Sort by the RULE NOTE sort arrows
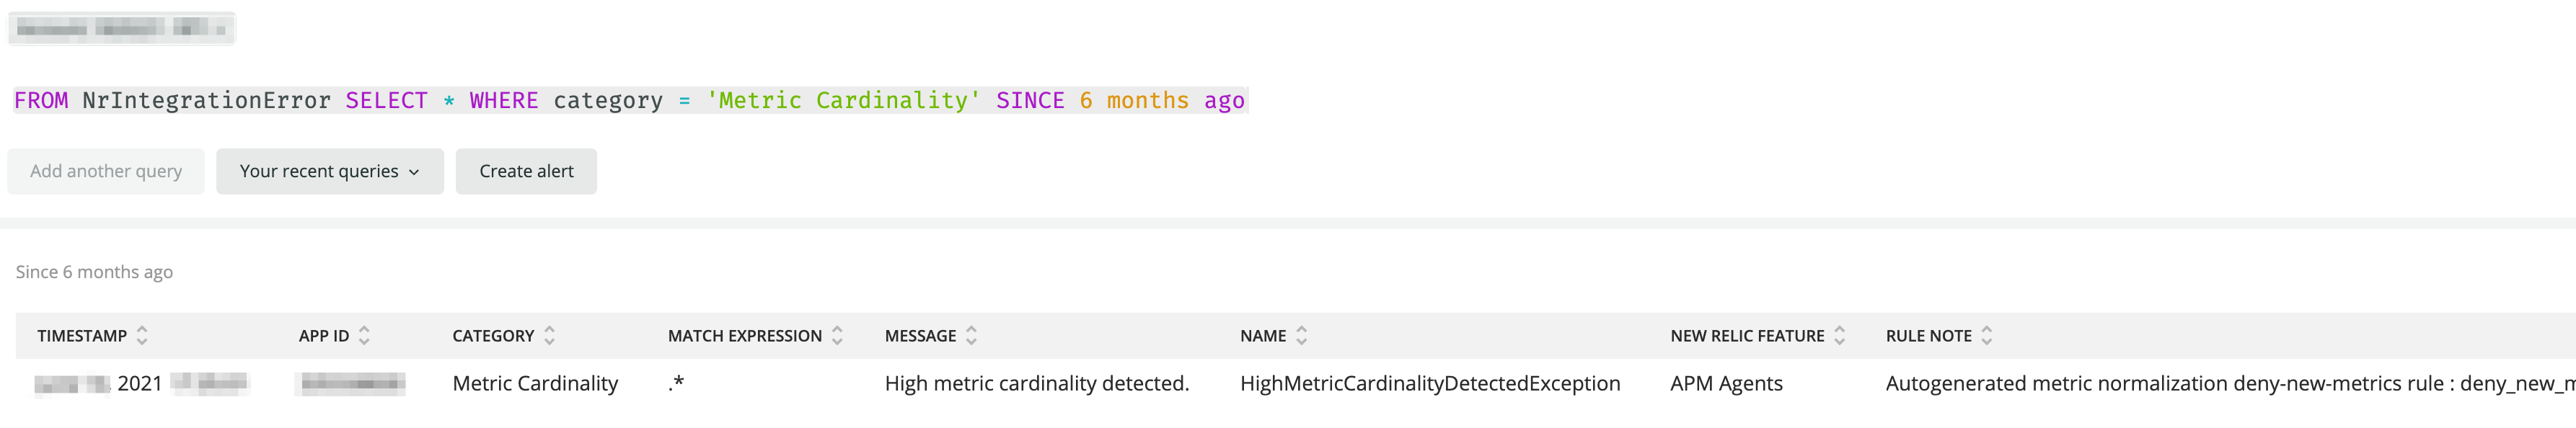This screenshot has width=2576, height=428. tap(1986, 336)
